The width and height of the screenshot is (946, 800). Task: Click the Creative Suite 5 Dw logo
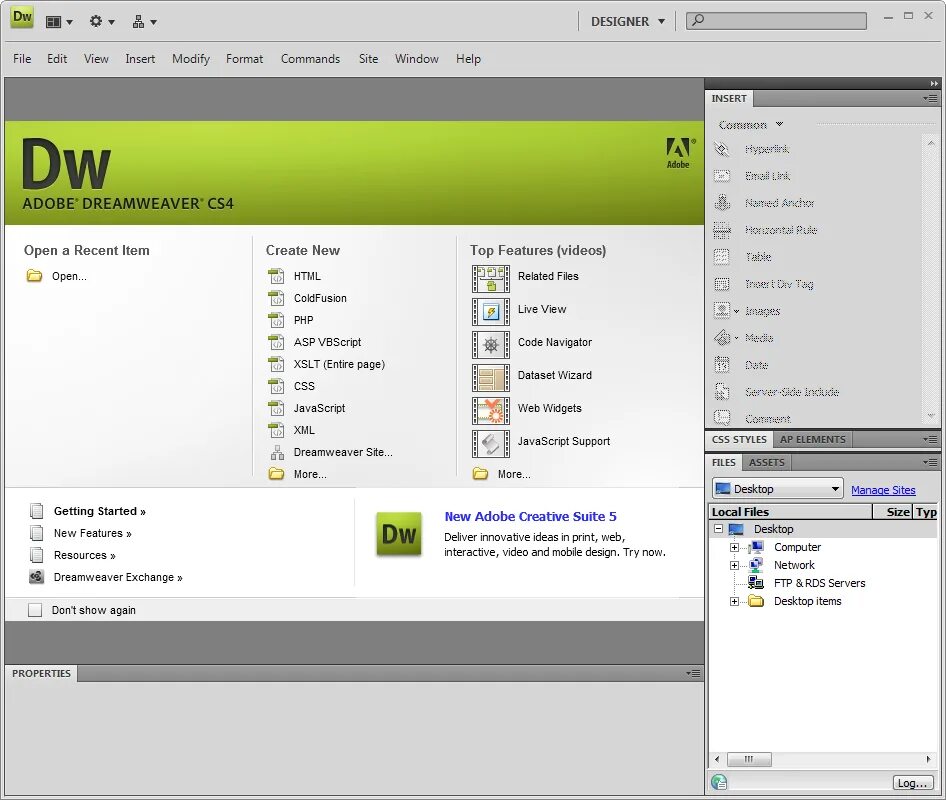coord(399,534)
